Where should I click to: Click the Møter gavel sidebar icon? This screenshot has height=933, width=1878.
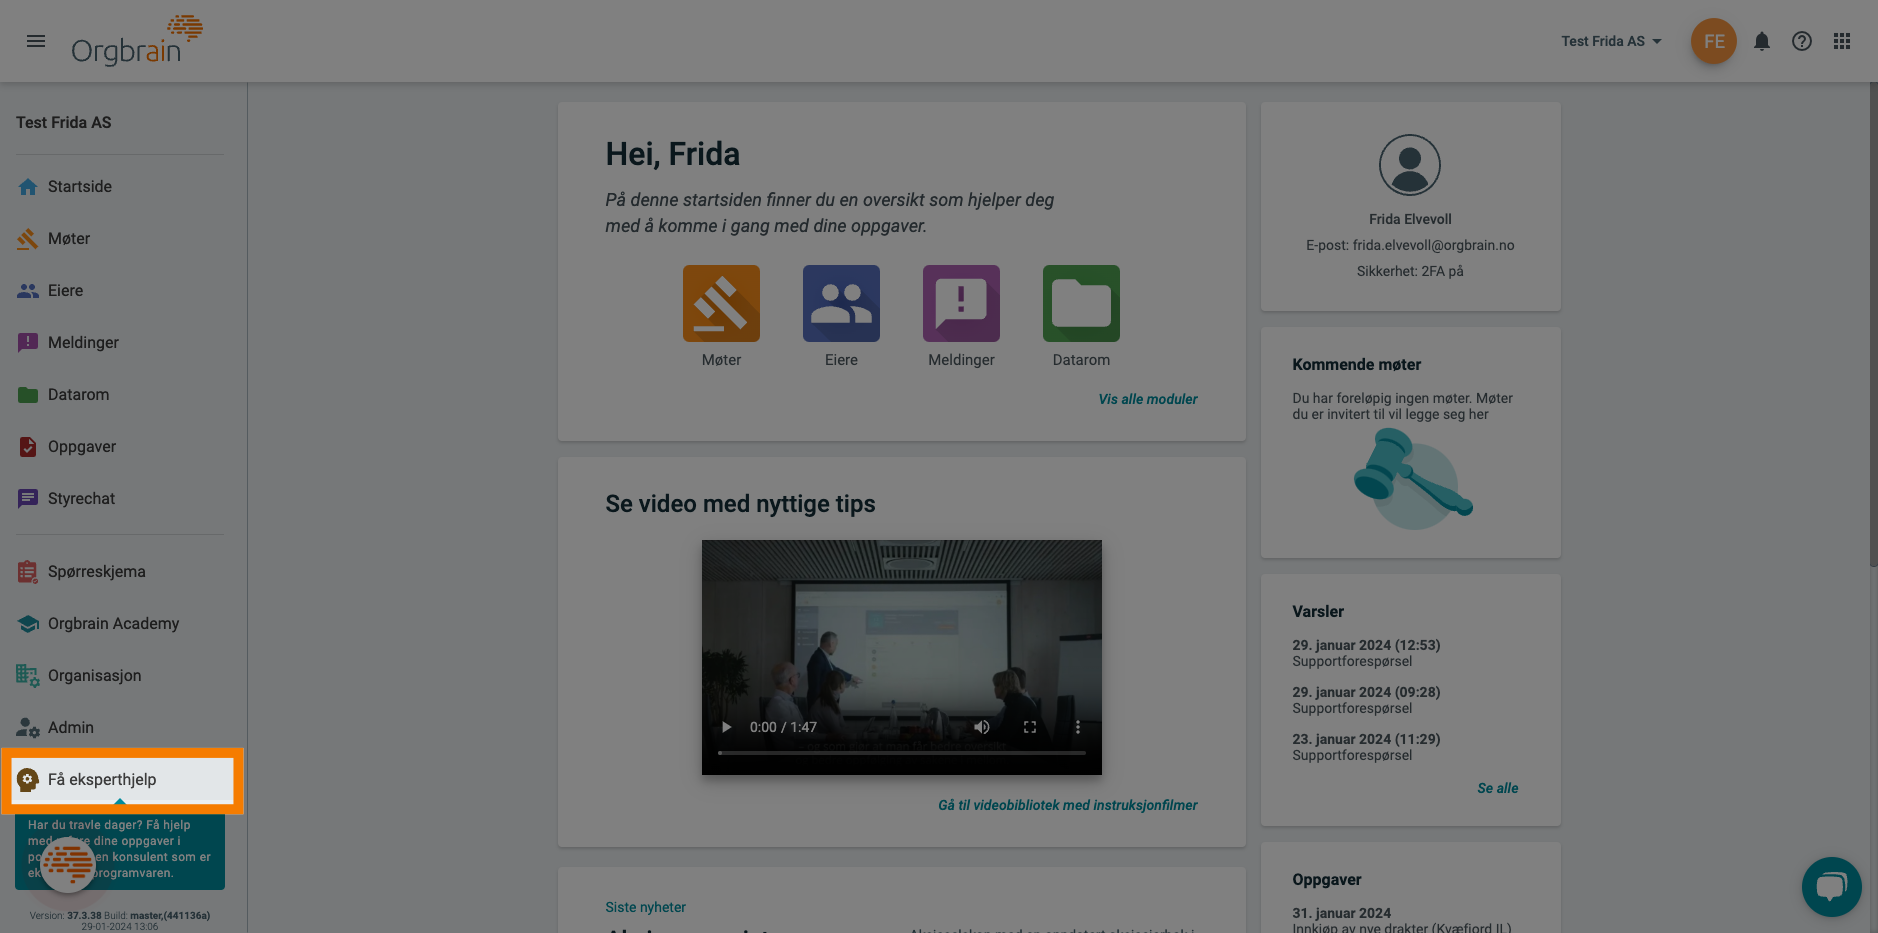[28, 238]
